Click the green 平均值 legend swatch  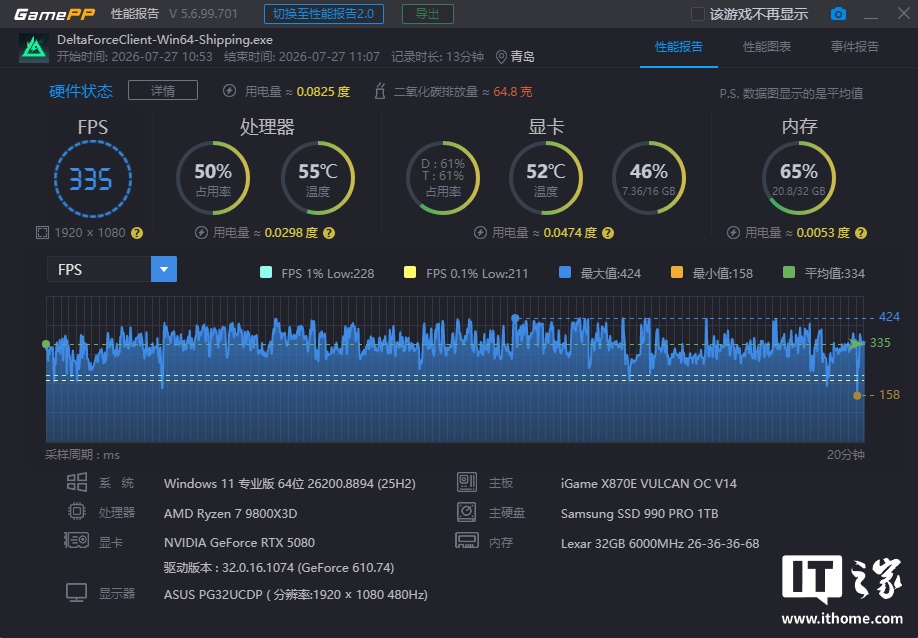[x=789, y=272]
